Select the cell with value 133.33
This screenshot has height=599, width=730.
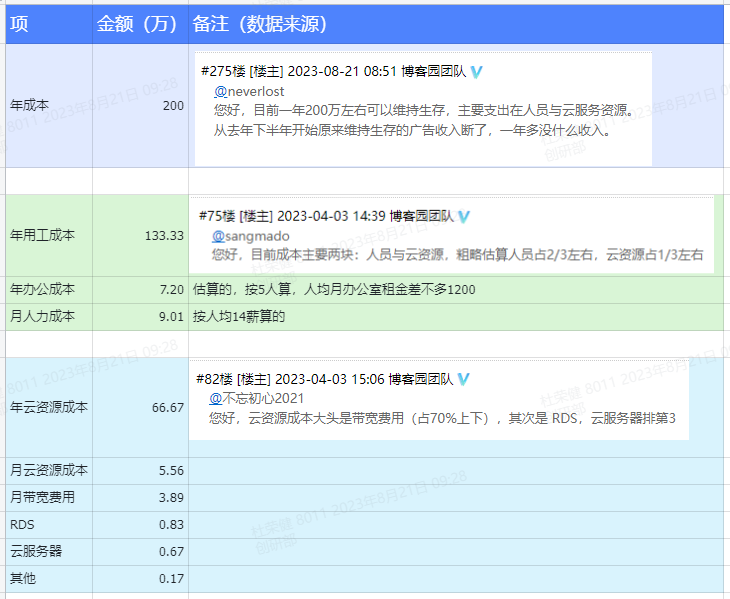tap(141, 236)
